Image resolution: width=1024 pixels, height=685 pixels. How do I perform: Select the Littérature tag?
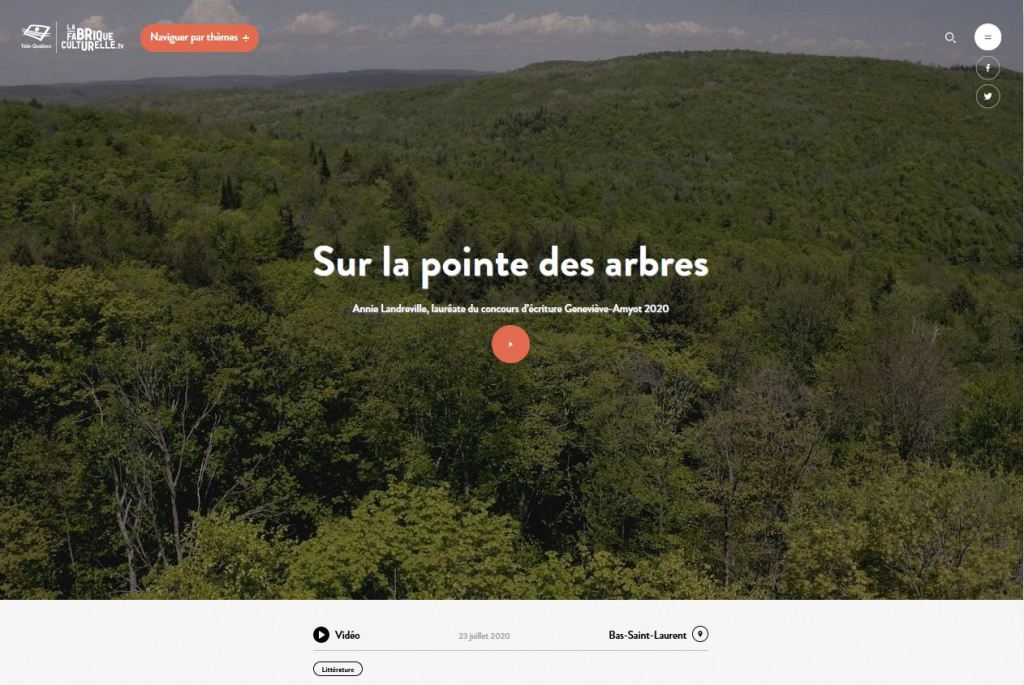tap(338, 669)
